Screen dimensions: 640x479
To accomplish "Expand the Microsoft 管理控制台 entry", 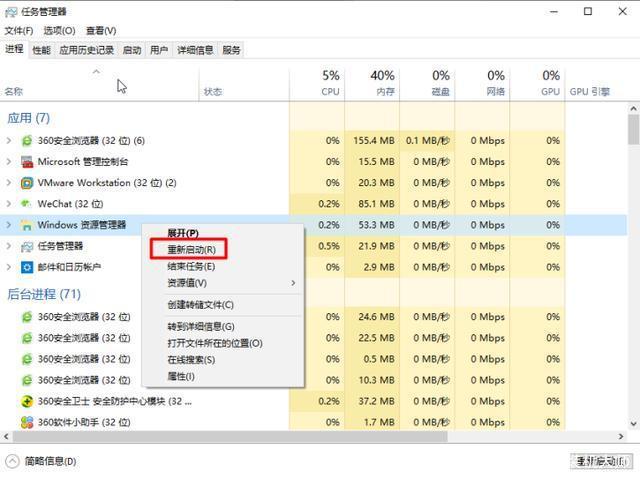I will pyautogui.click(x=9, y=162).
